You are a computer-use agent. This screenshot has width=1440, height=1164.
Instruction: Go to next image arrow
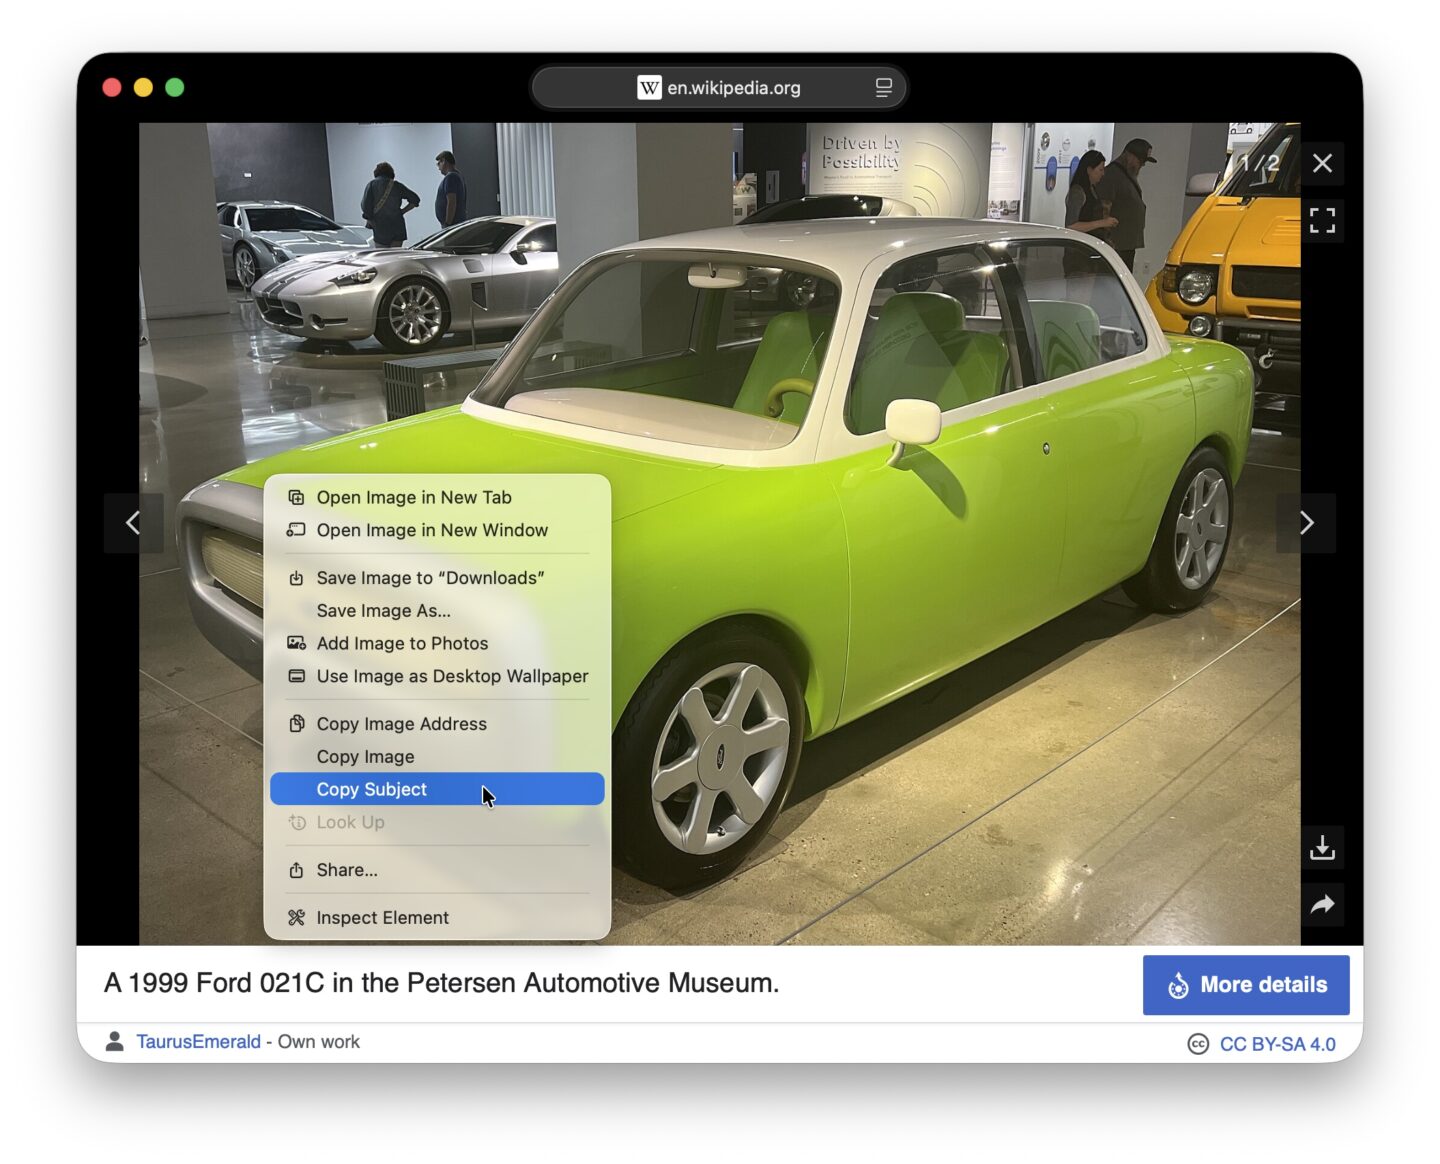click(1306, 522)
